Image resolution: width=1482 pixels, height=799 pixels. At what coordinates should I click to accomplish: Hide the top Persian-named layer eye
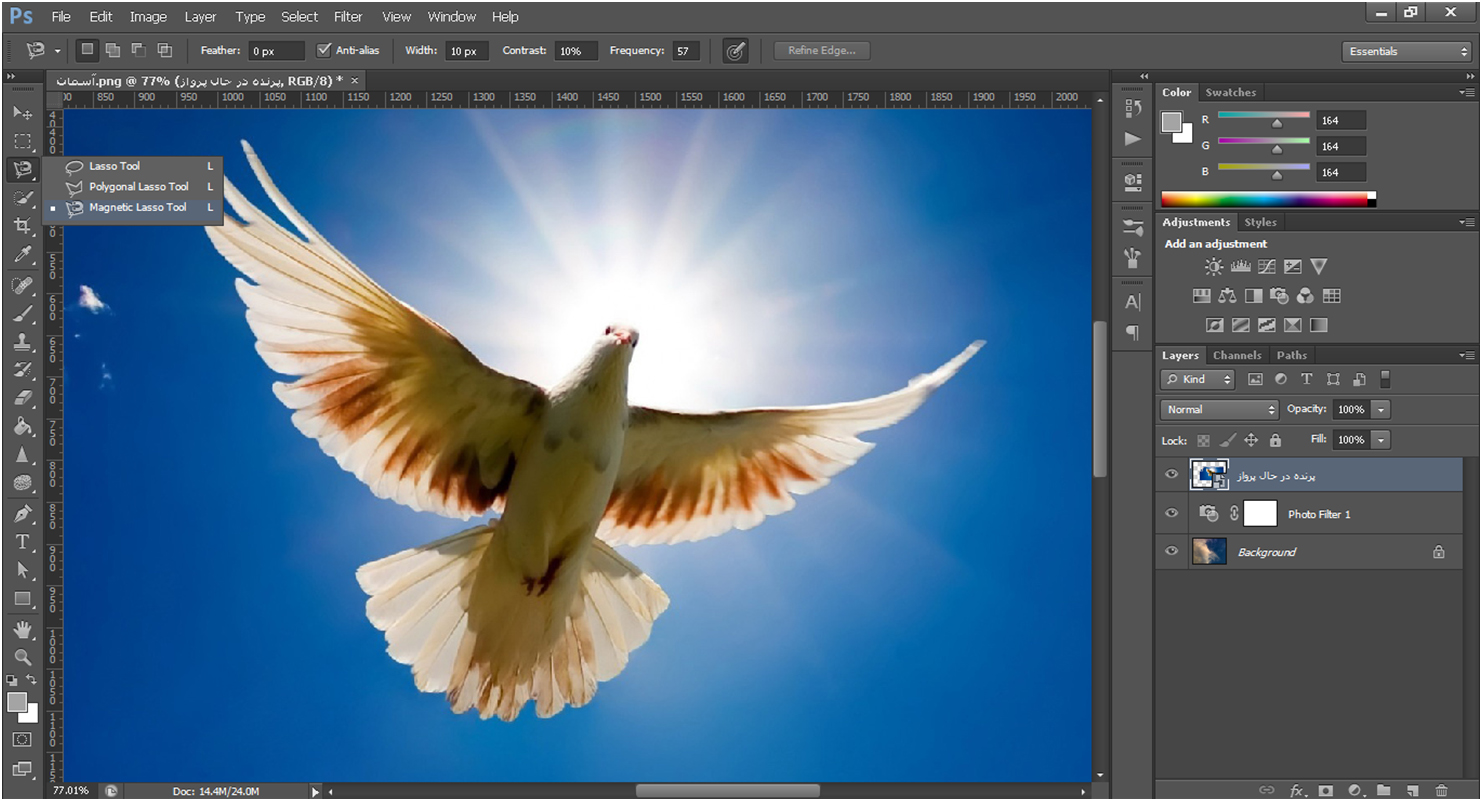(1172, 475)
